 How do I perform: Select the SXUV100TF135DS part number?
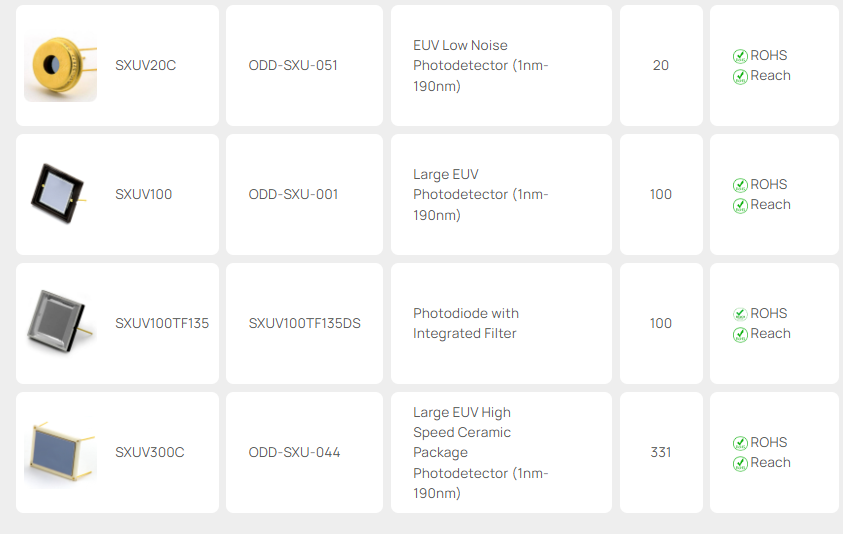(304, 323)
